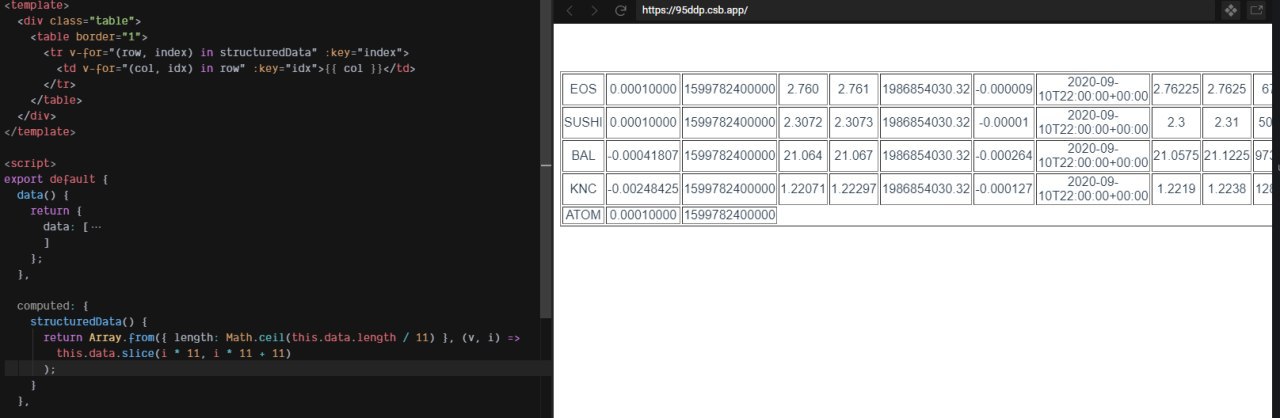Click the export default code line
Image resolution: width=1280 pixels, height=418 pixels.
[55, 179]
